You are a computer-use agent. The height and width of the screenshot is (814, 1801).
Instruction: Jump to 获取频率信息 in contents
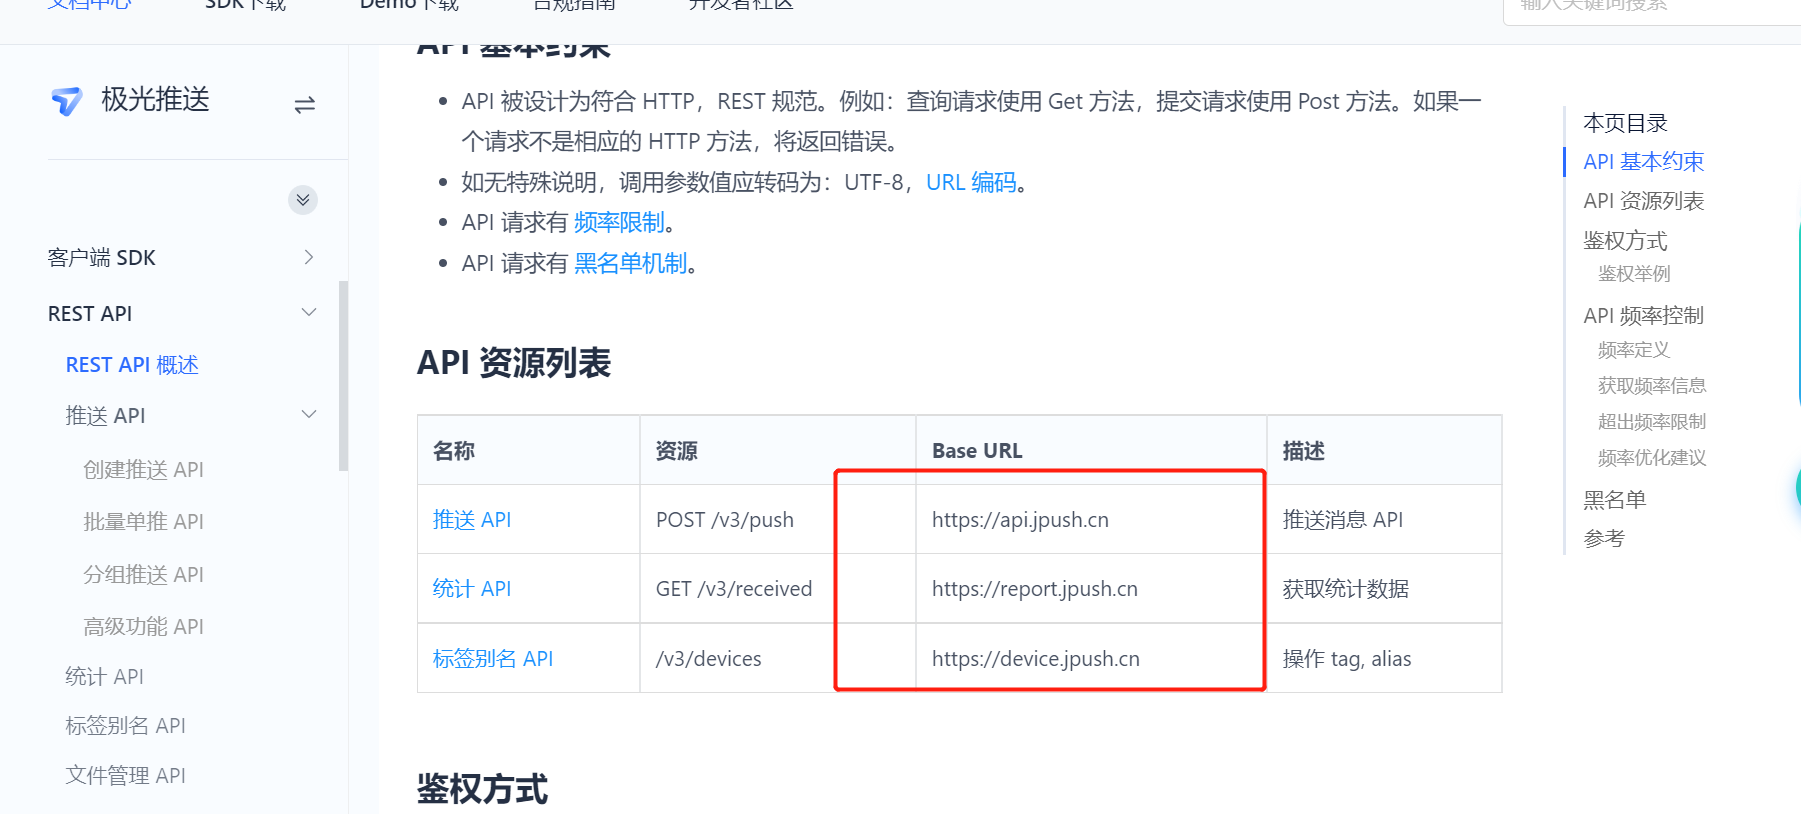1652,385
